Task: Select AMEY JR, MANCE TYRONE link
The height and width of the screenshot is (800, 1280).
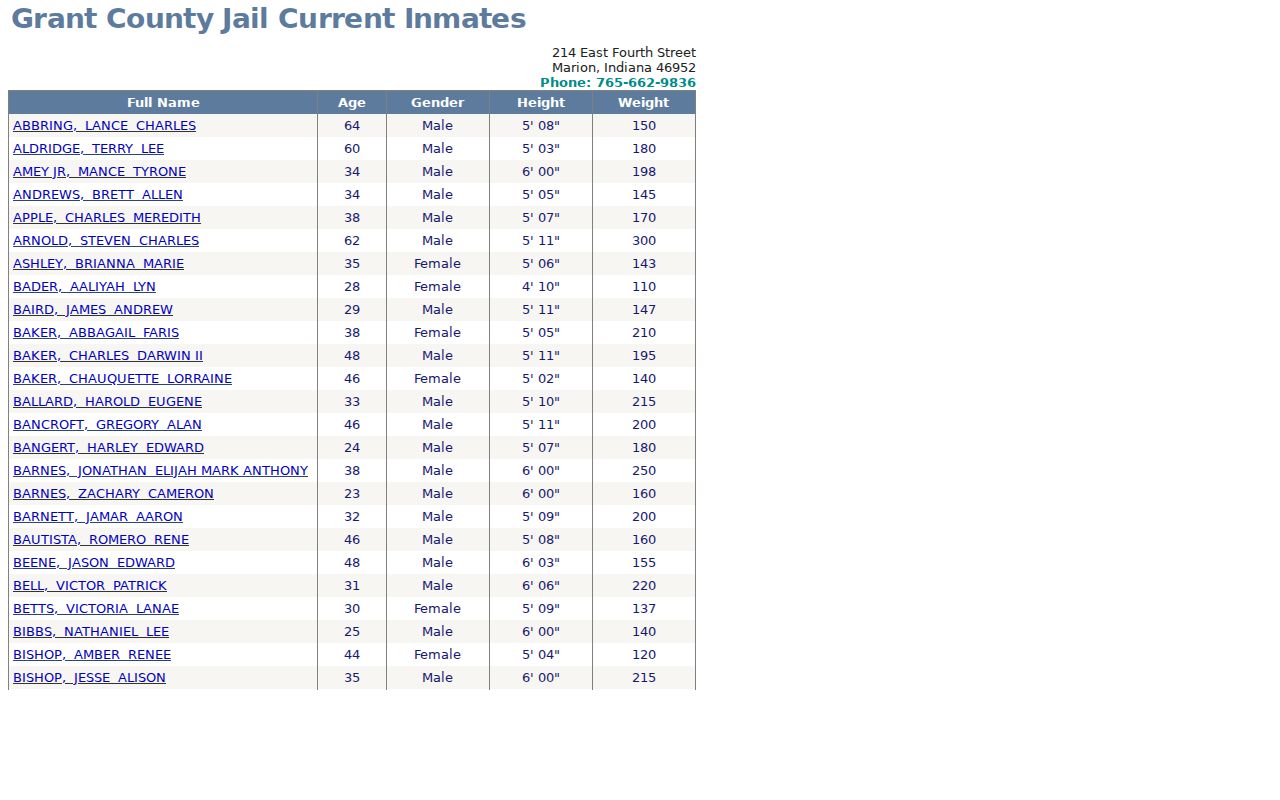Action: coord(99,172)
